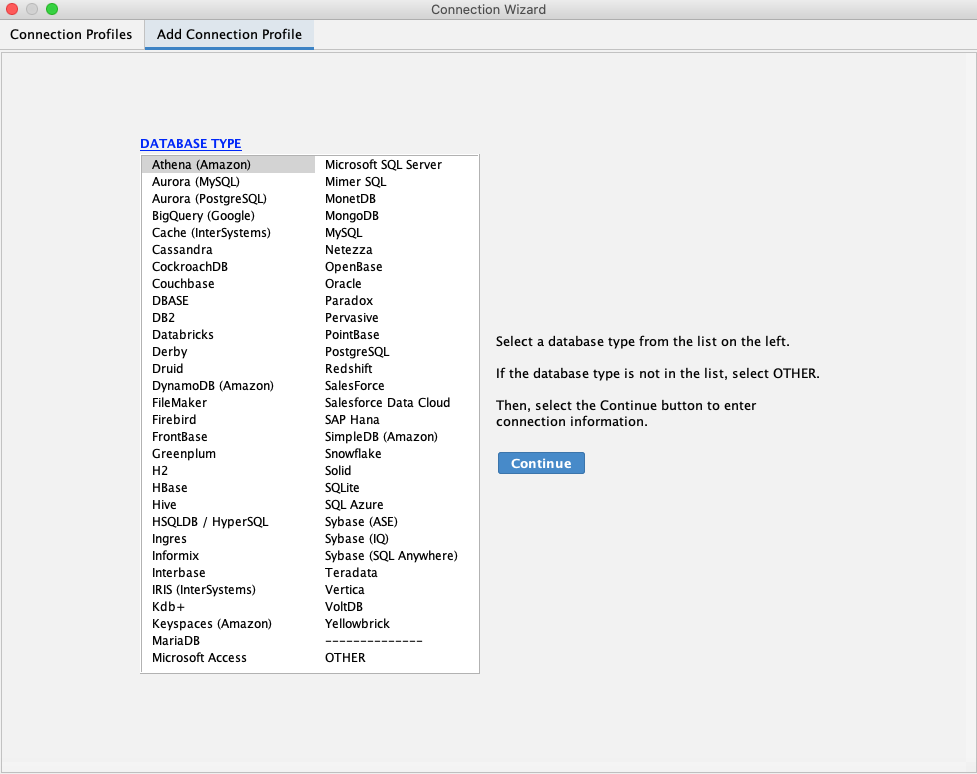Select MySQL database type
The image size is (977, 774).
point(343,233)
